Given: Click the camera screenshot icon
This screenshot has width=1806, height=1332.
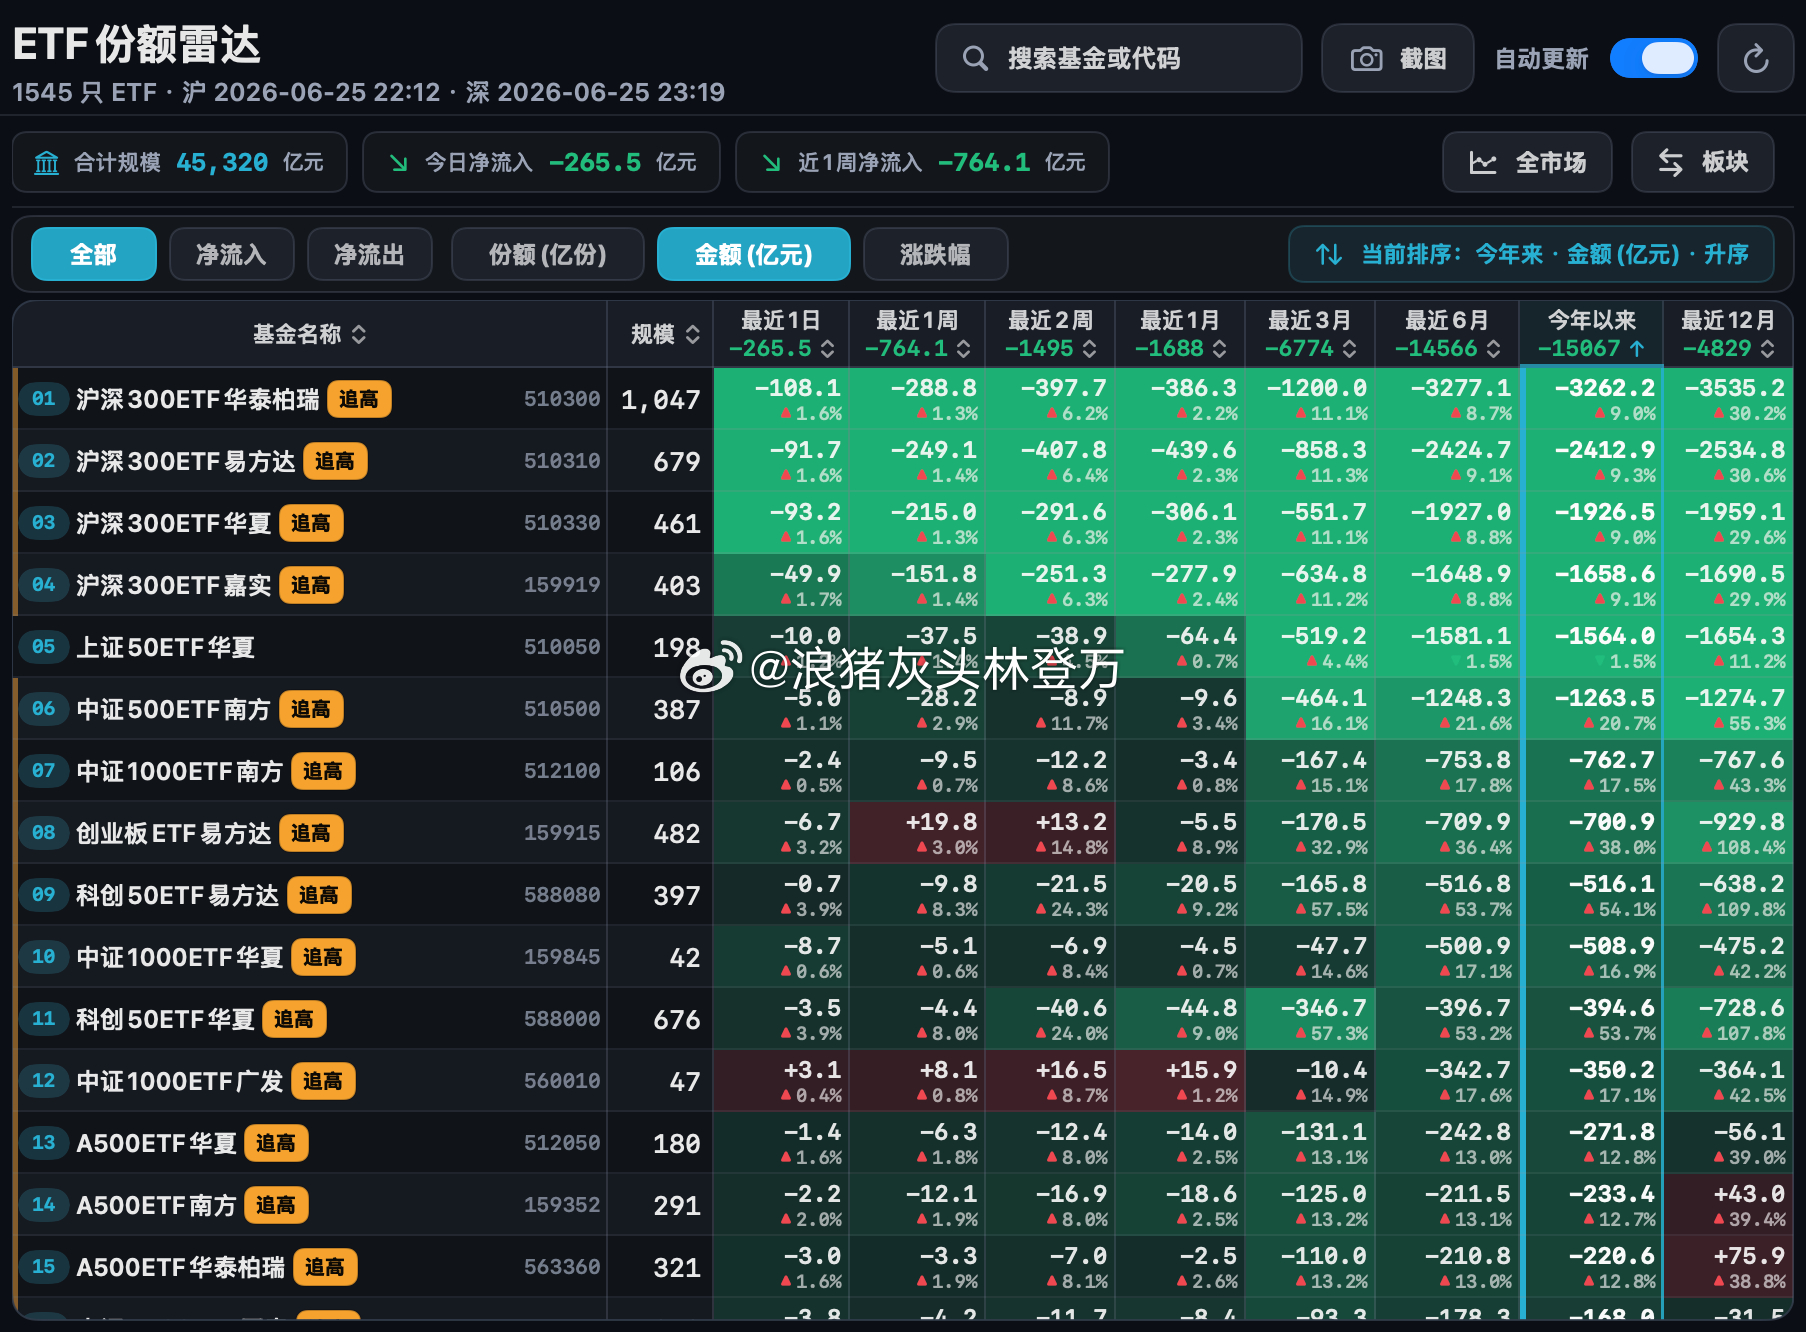Looking at the screenshot, I should (x=1366, y=59).
